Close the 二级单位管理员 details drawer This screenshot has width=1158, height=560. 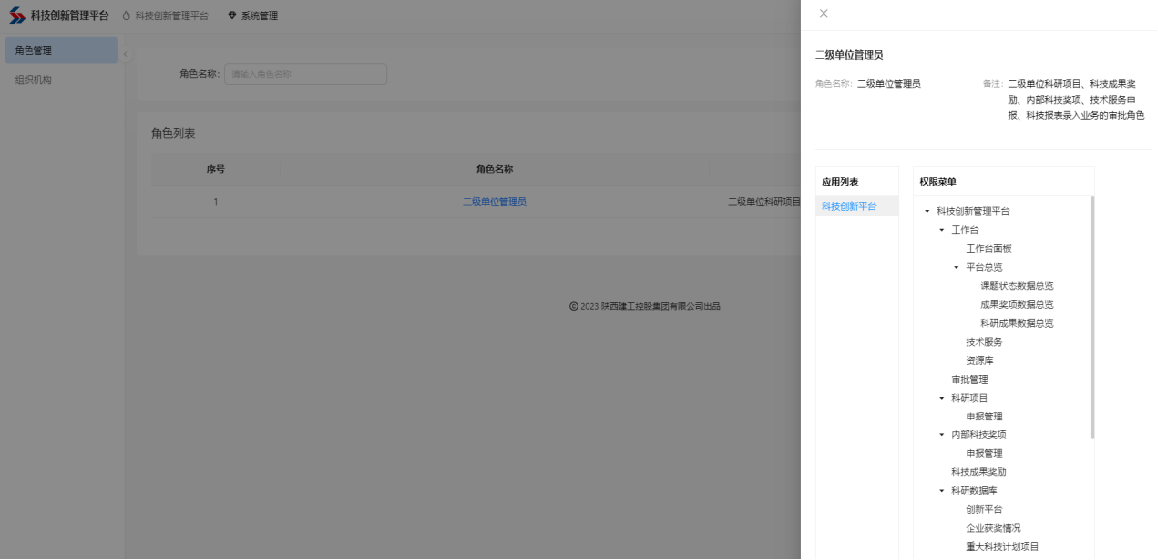pyautogui.click(x=823, y=13)
